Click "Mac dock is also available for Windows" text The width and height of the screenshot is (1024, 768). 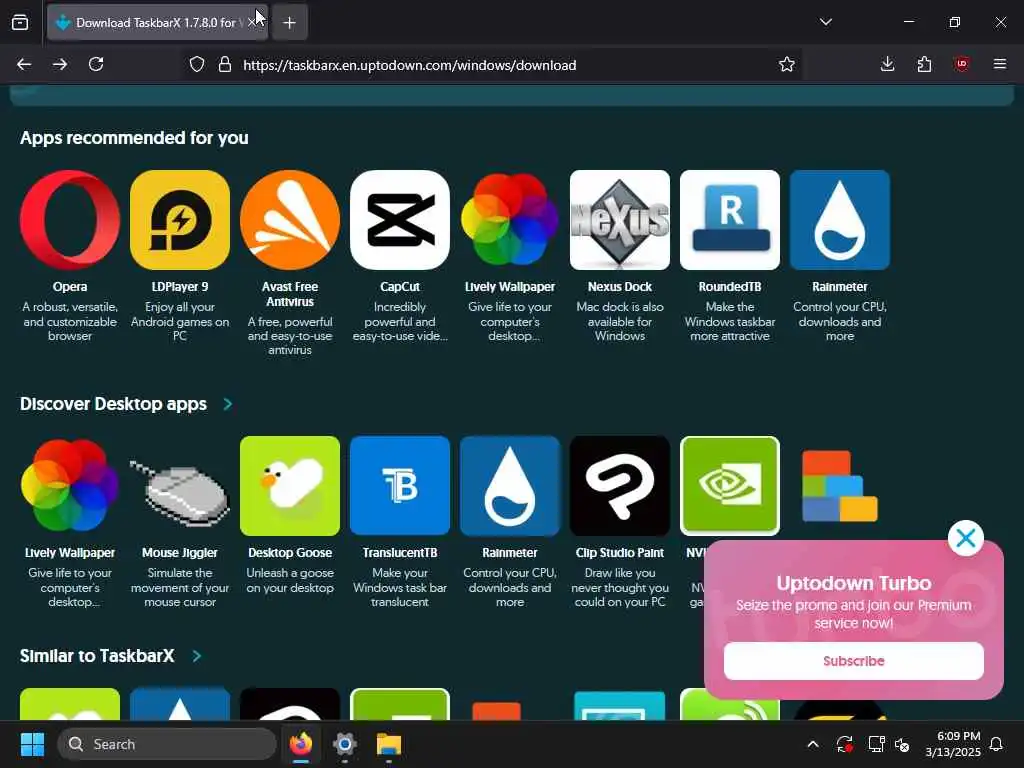[620, 321]
